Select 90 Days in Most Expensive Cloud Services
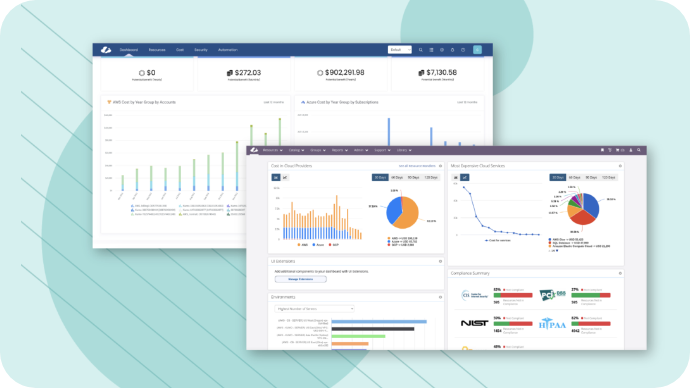The width and height of the screenshot is (690, 388). click(591, 177)
